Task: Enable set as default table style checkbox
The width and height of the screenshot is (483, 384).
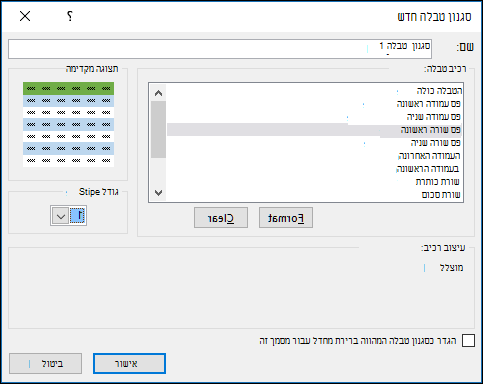Action: click(468, 341)
